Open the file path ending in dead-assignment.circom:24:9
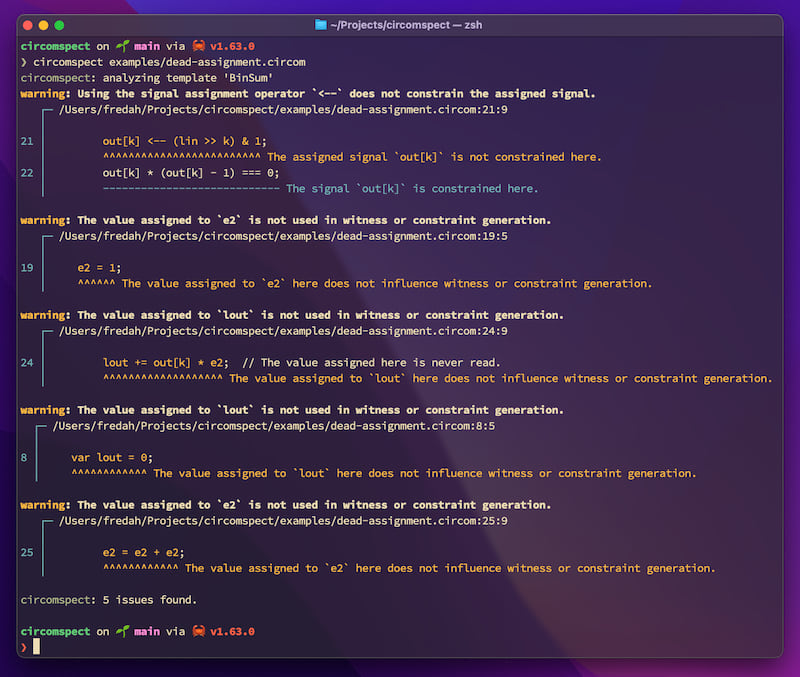The image size is (800, 677). [x=283, y=331]
